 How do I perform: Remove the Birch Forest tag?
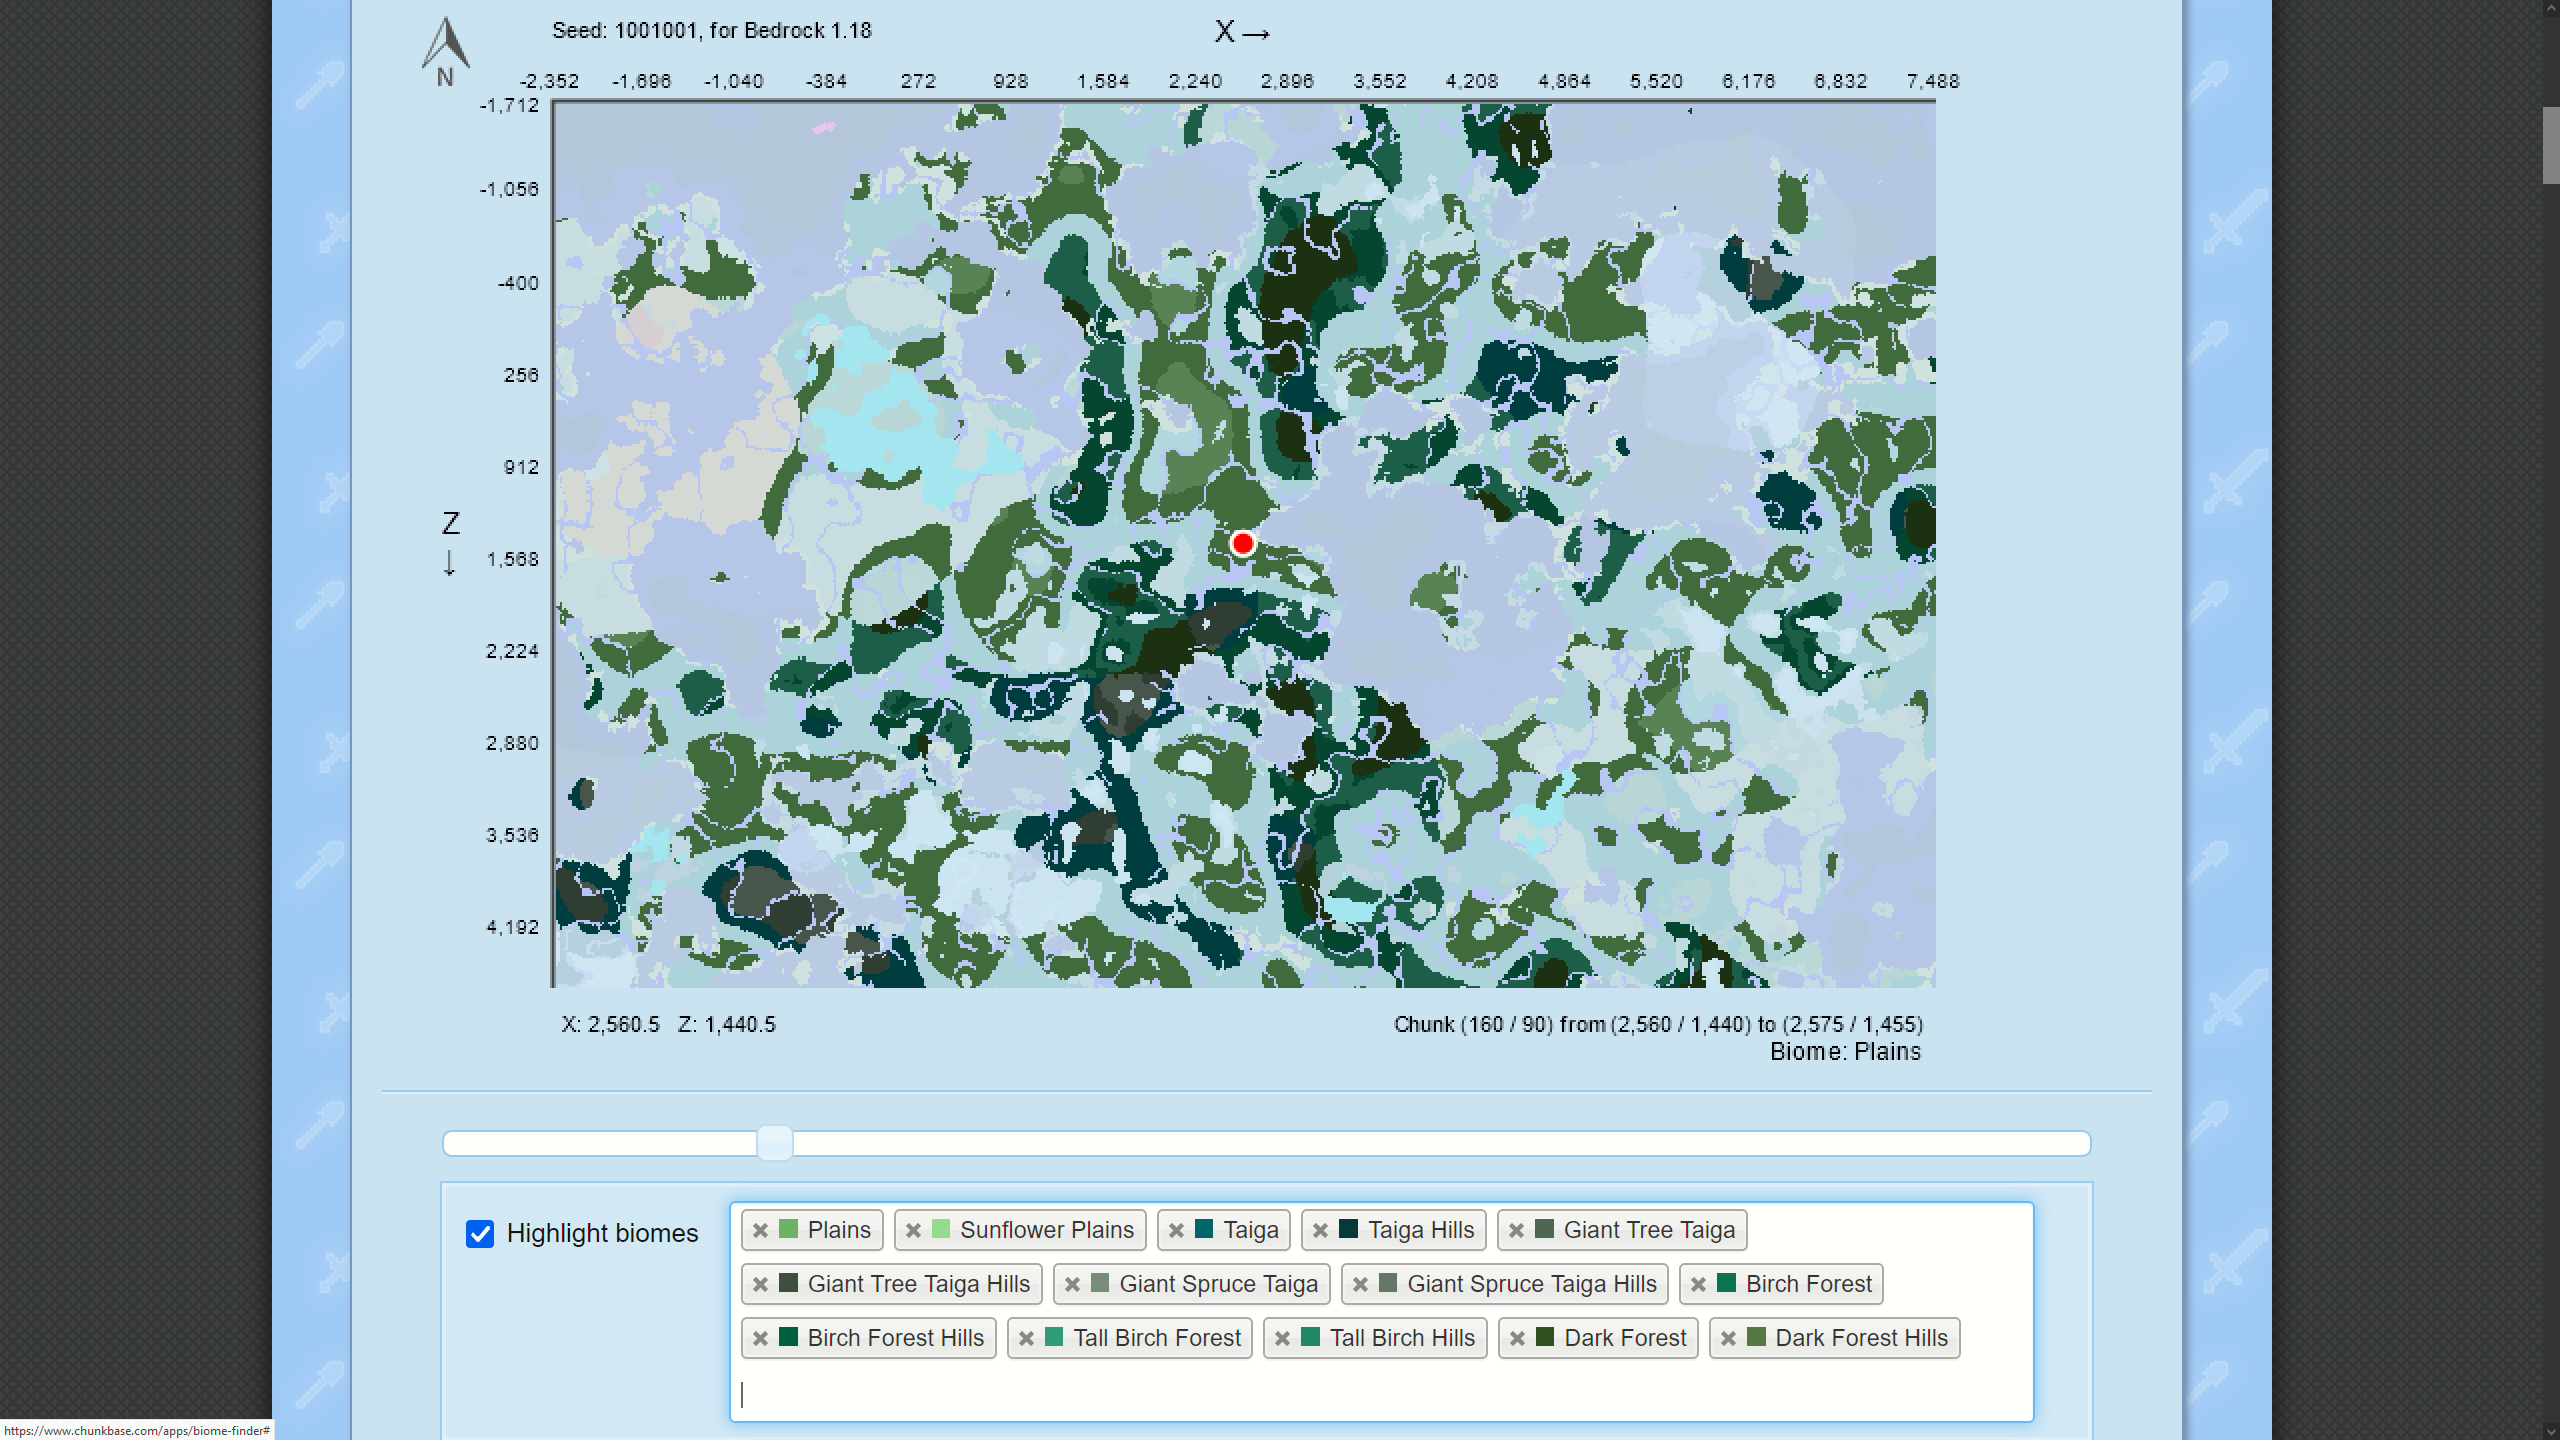click(x=1698, y=1285)
